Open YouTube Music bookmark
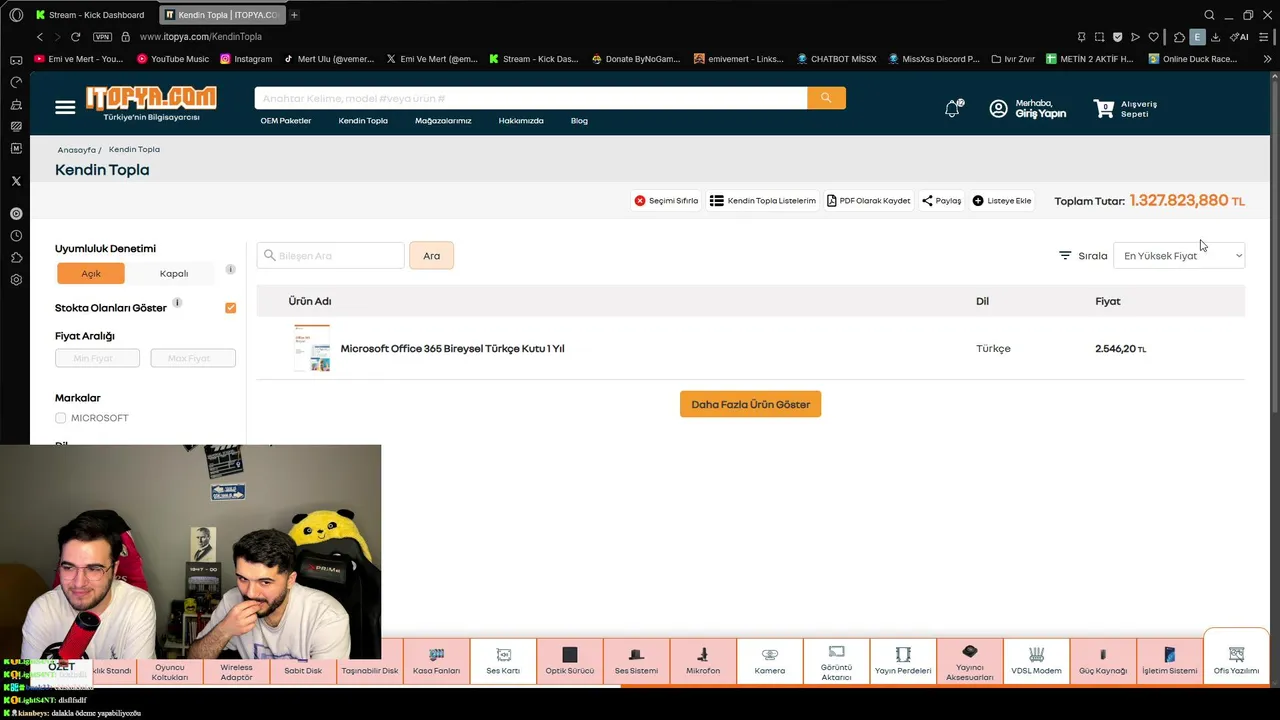The height and width of the screenshot is (720, 1280). pyautogui.click(x=172, y=59)
